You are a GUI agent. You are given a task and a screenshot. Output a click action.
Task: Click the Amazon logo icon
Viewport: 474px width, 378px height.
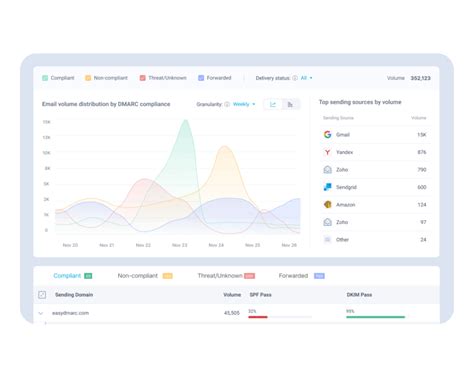(328, 204)
